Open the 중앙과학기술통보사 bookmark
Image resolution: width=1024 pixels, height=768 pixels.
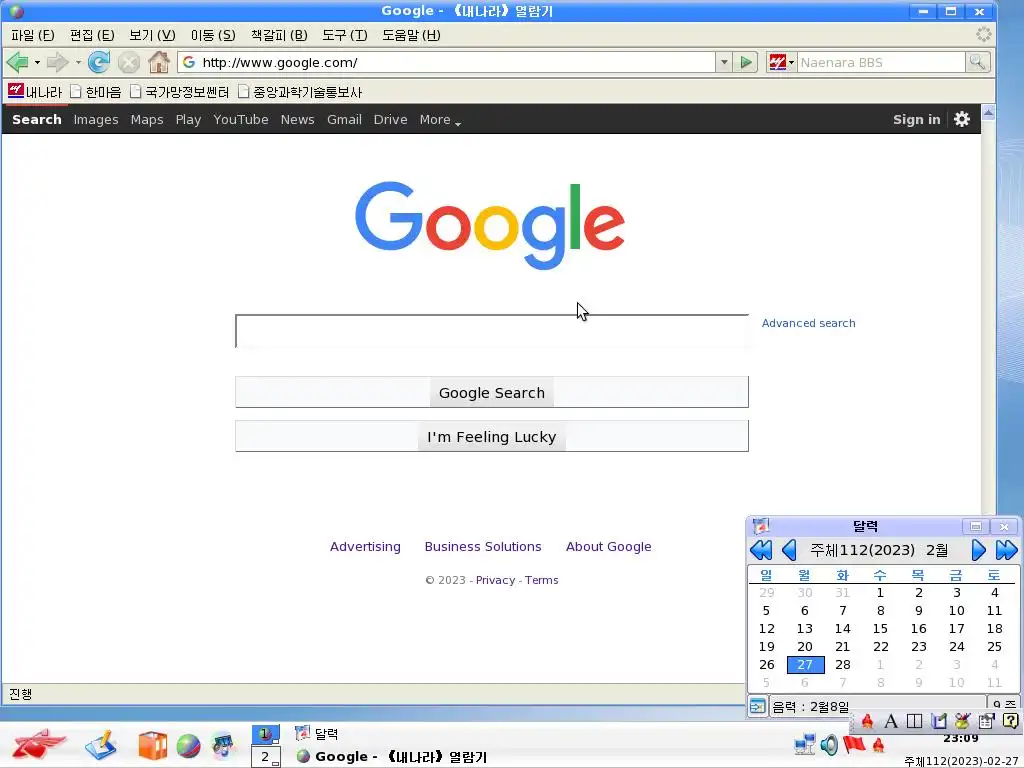tap(300, 91)
